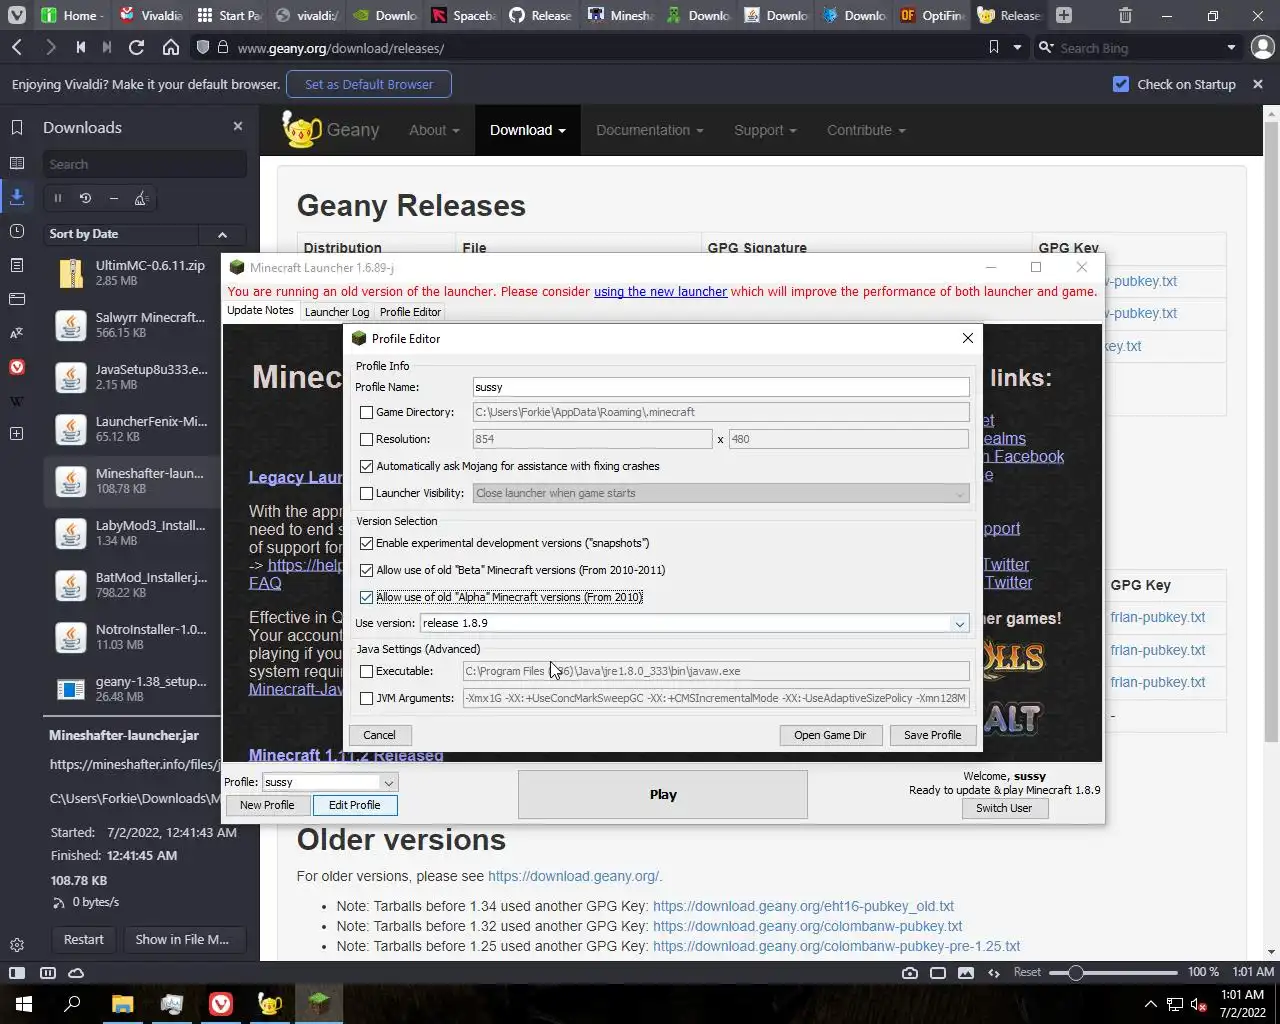Enable the Launcher Visibility checkbox

[x=366, y=493]
